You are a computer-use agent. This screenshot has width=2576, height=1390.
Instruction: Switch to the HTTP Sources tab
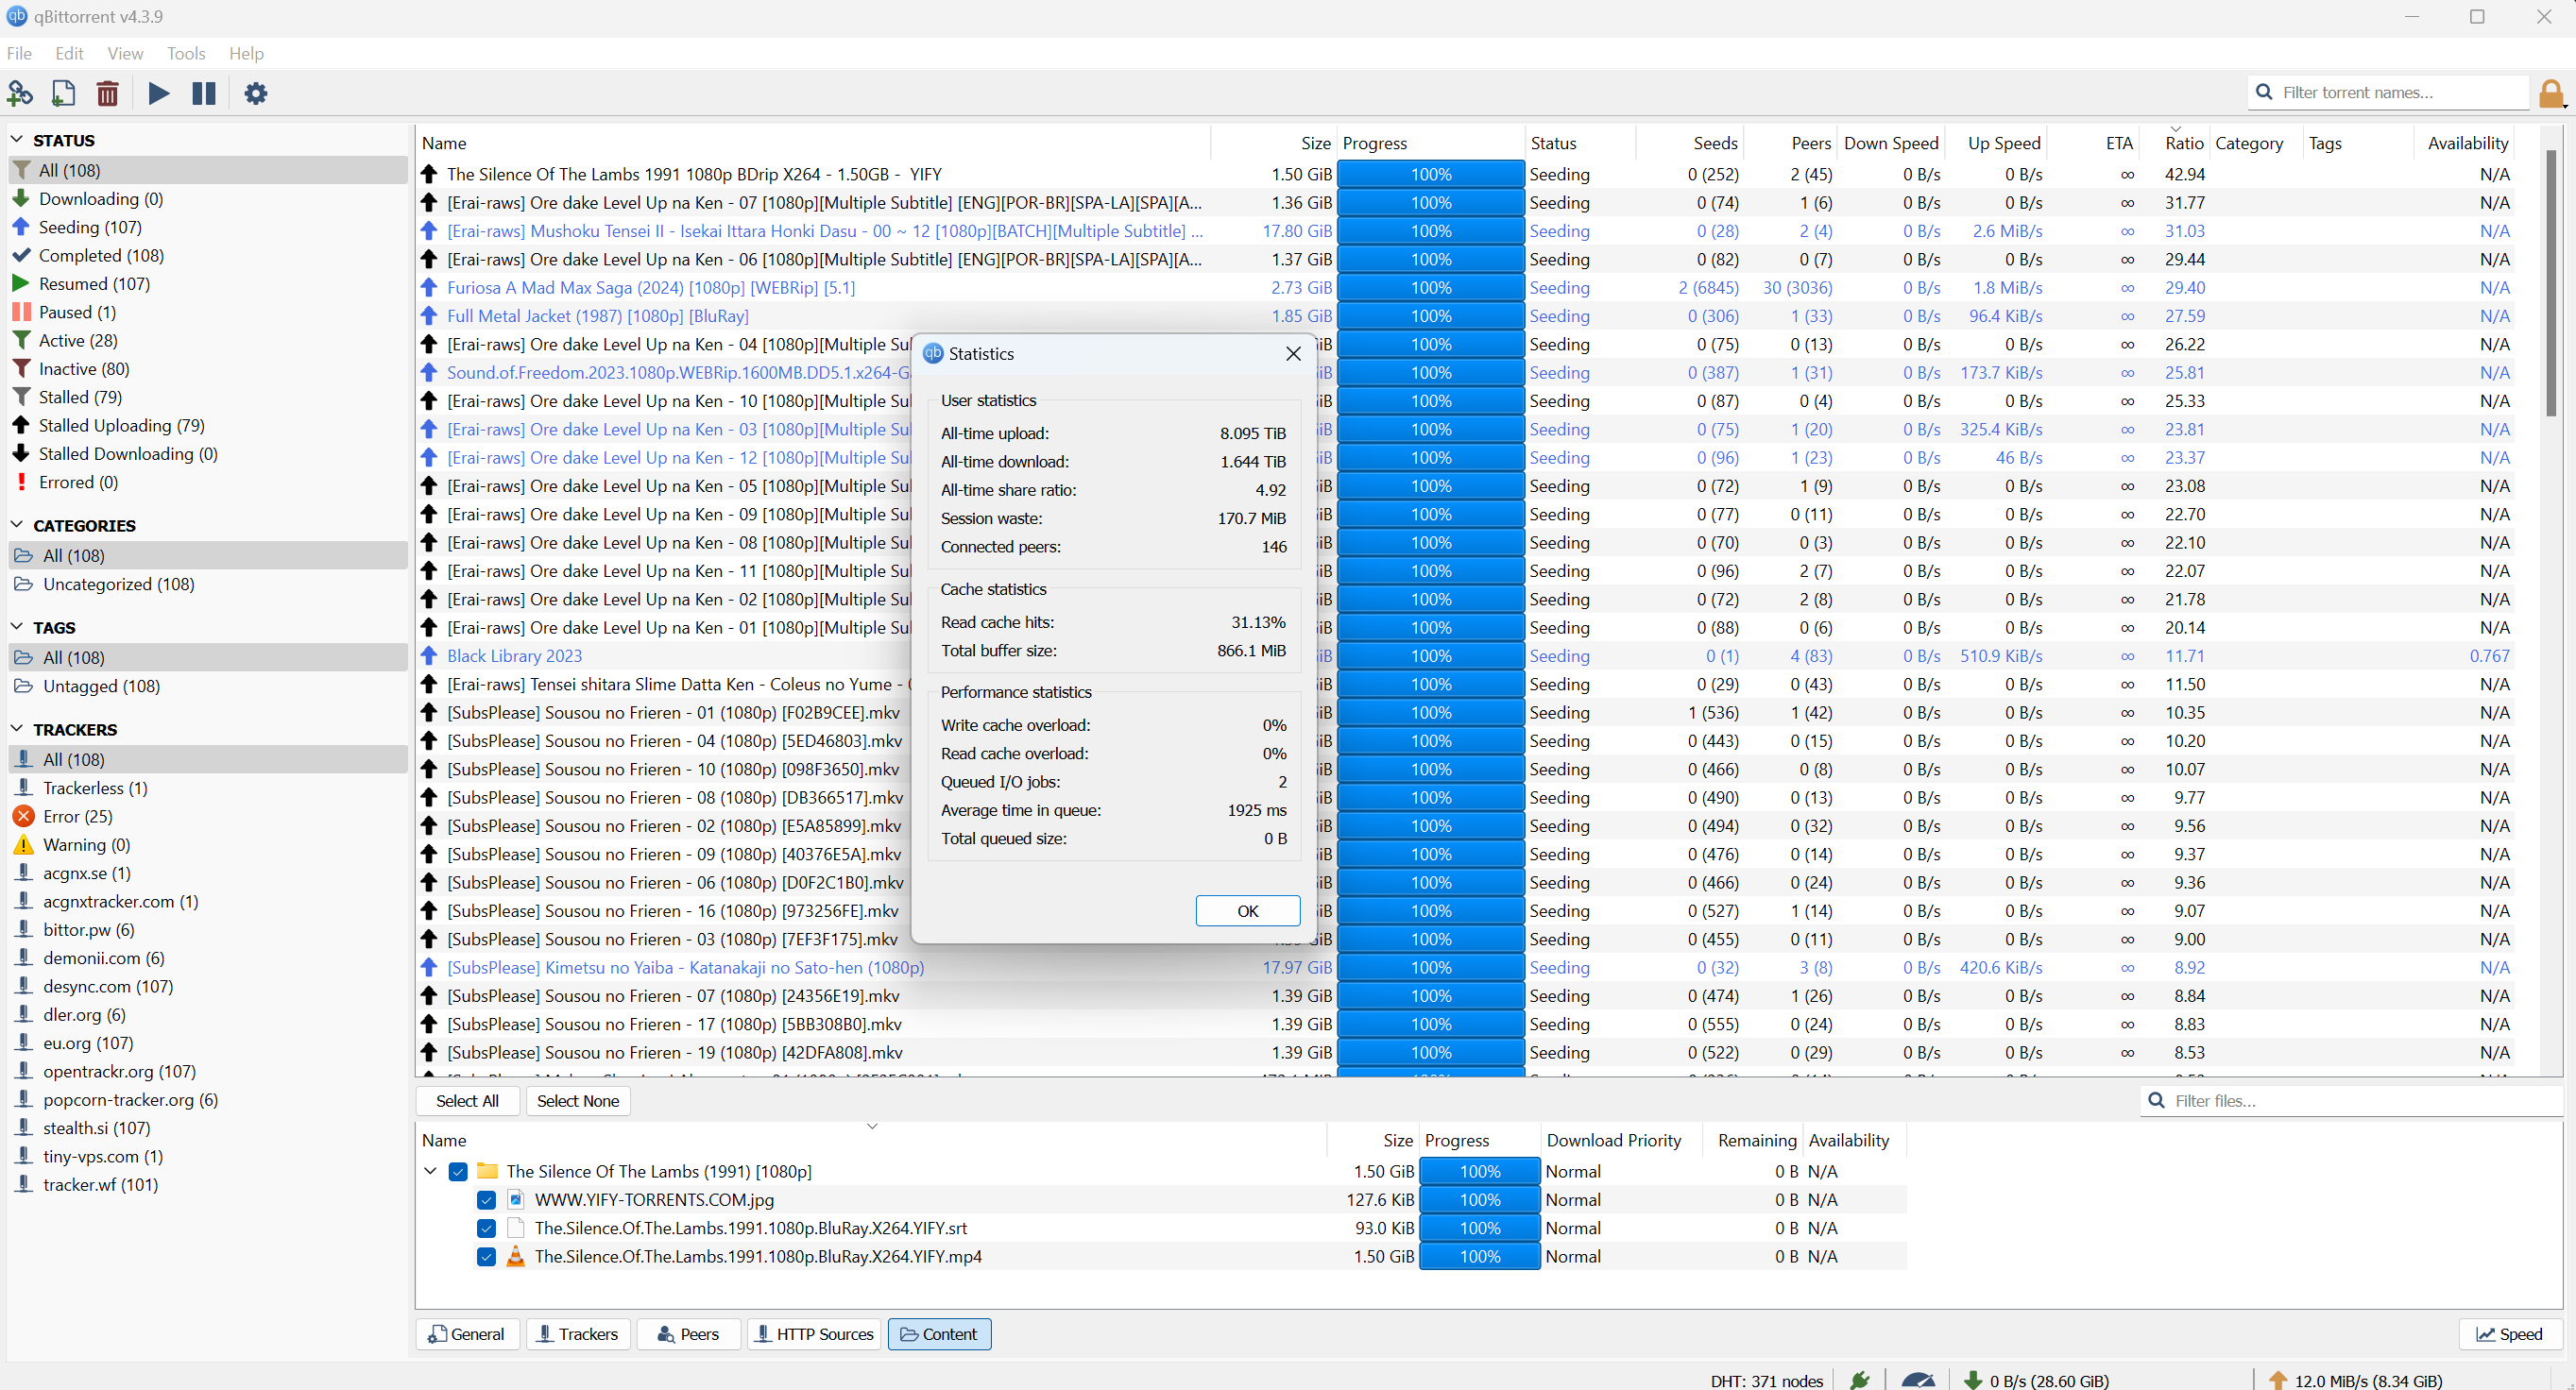coord(814,1334)
